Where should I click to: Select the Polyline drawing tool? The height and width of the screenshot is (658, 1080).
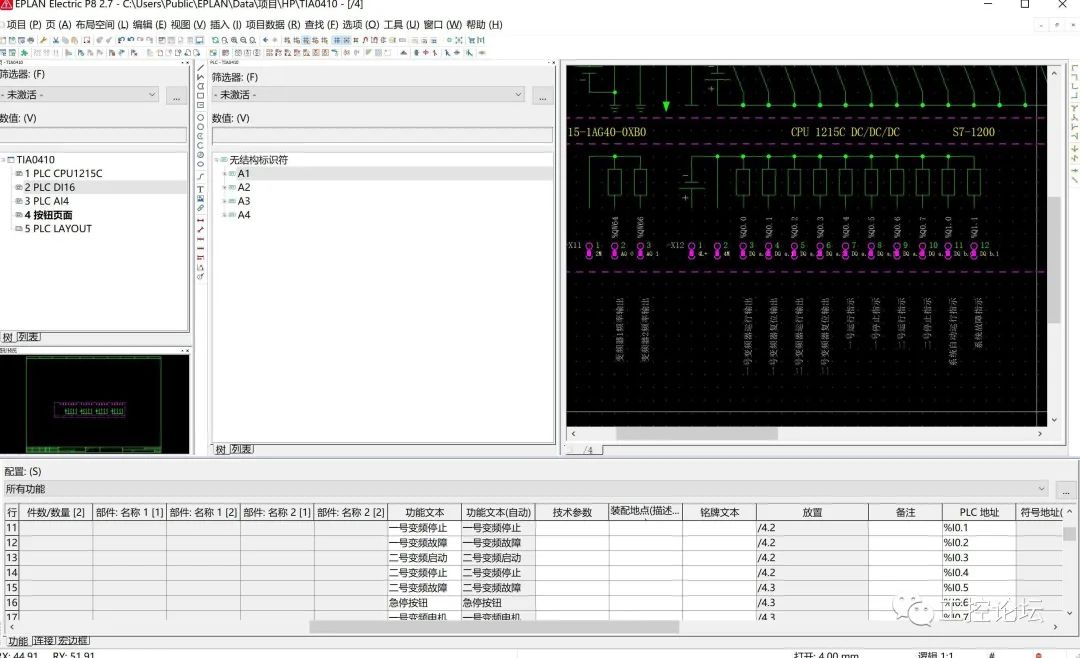click(x=200, y=76)
